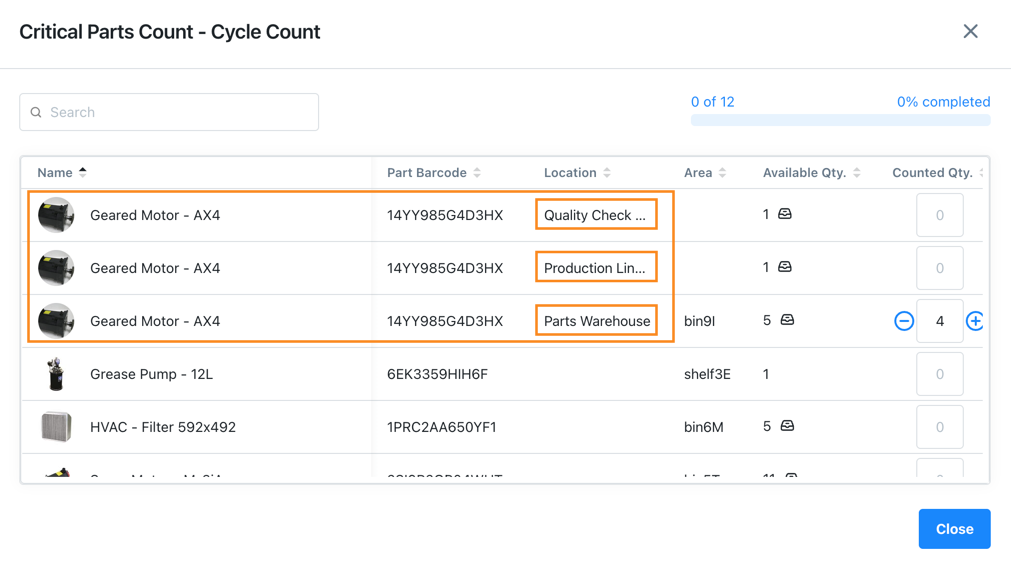Open Geared Motor thumbnail in Parts Warehouse row
Image resolution: width=1011 pixels, height=576 pixels.
pyautogui.click(x=56, y=321)
